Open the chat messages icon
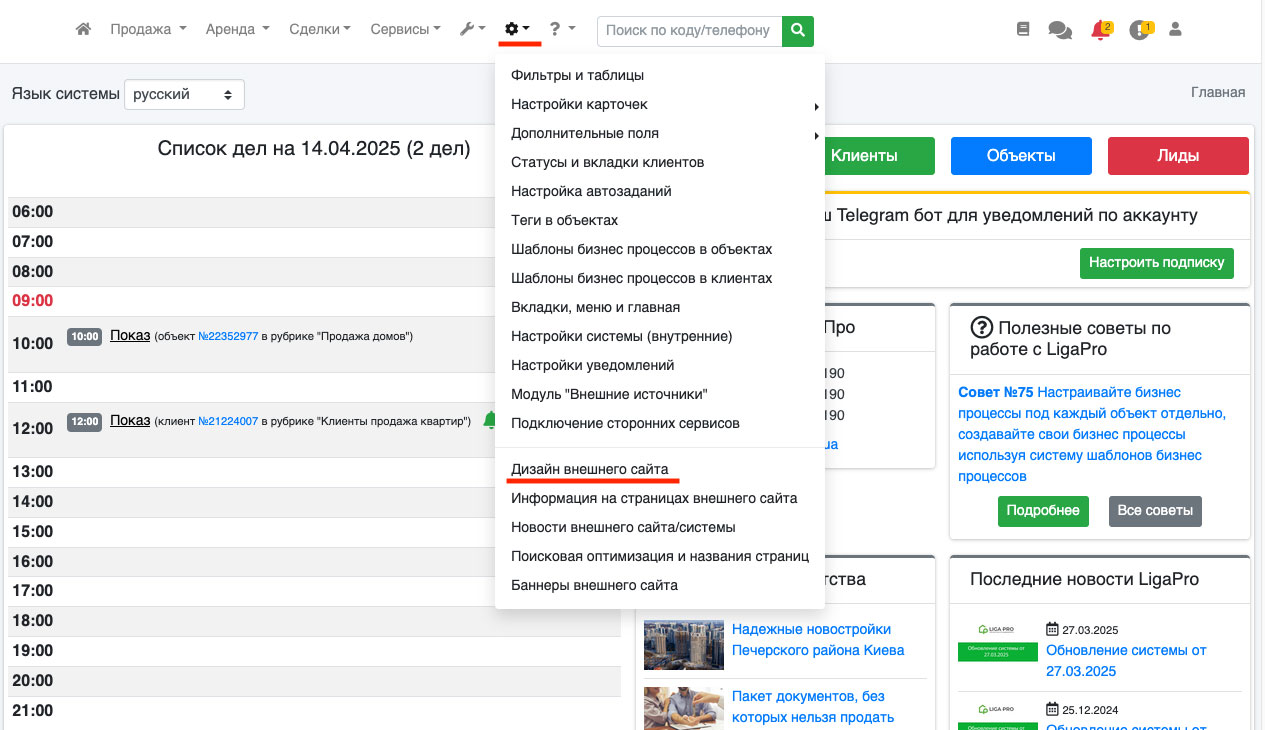1265x730 pixels. [1060, 30]
